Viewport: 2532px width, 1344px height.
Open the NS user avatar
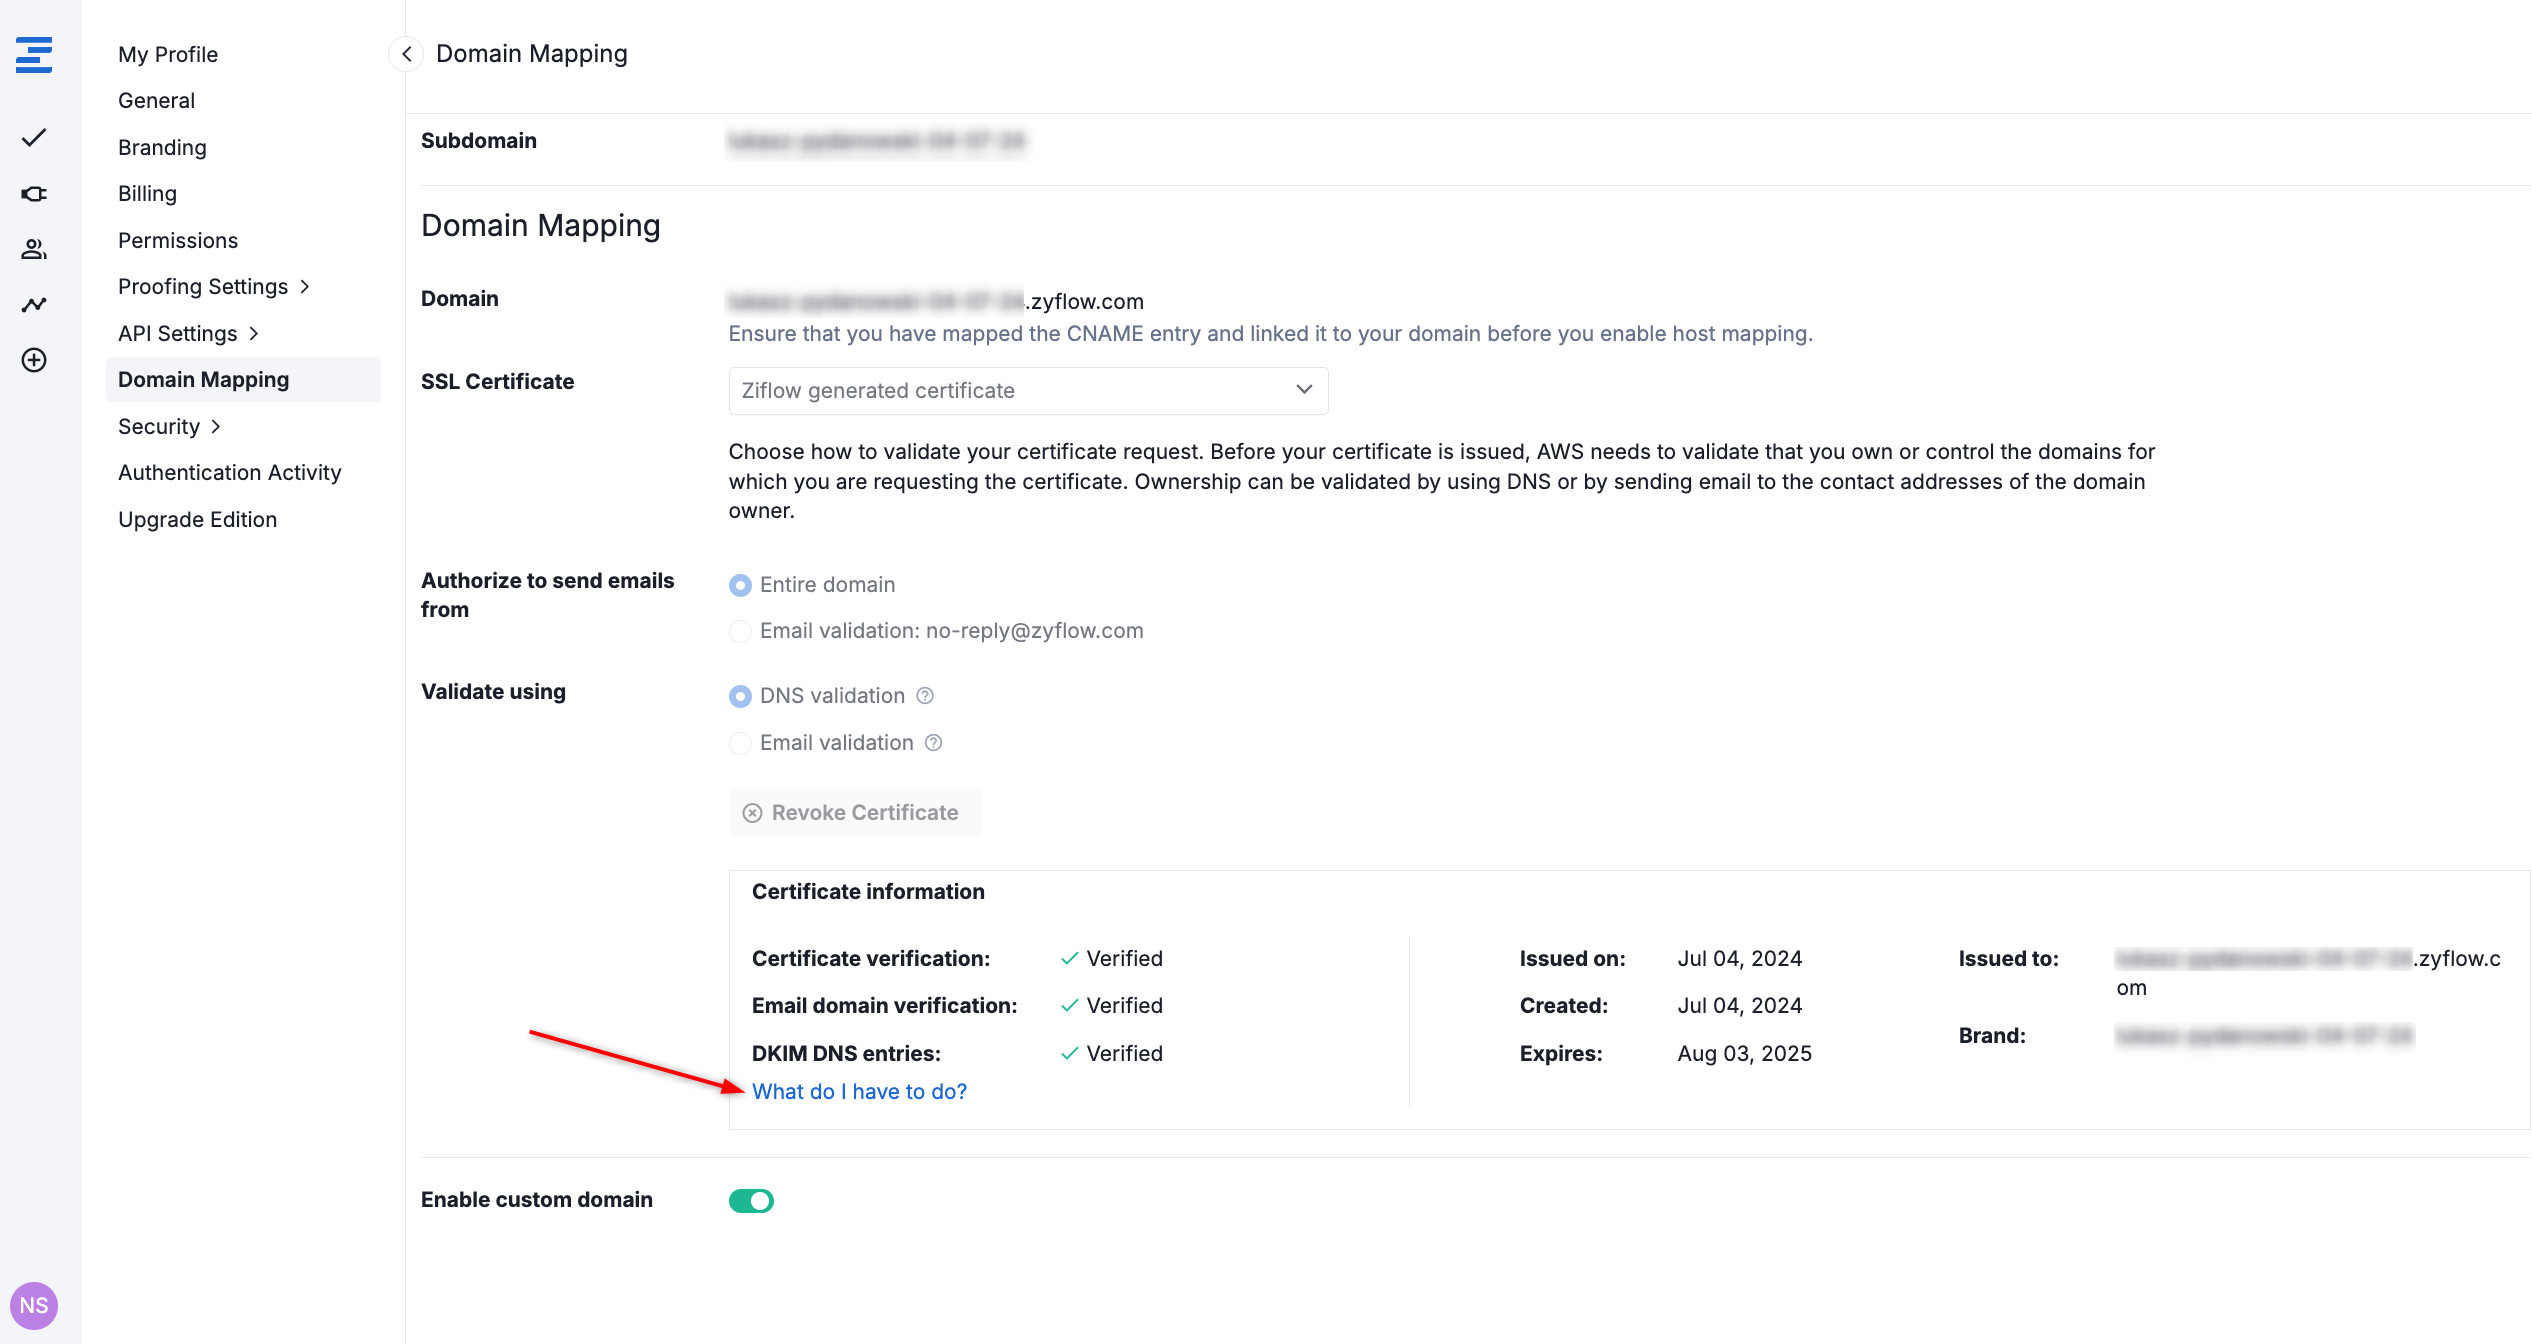[x=34, y=1305]
